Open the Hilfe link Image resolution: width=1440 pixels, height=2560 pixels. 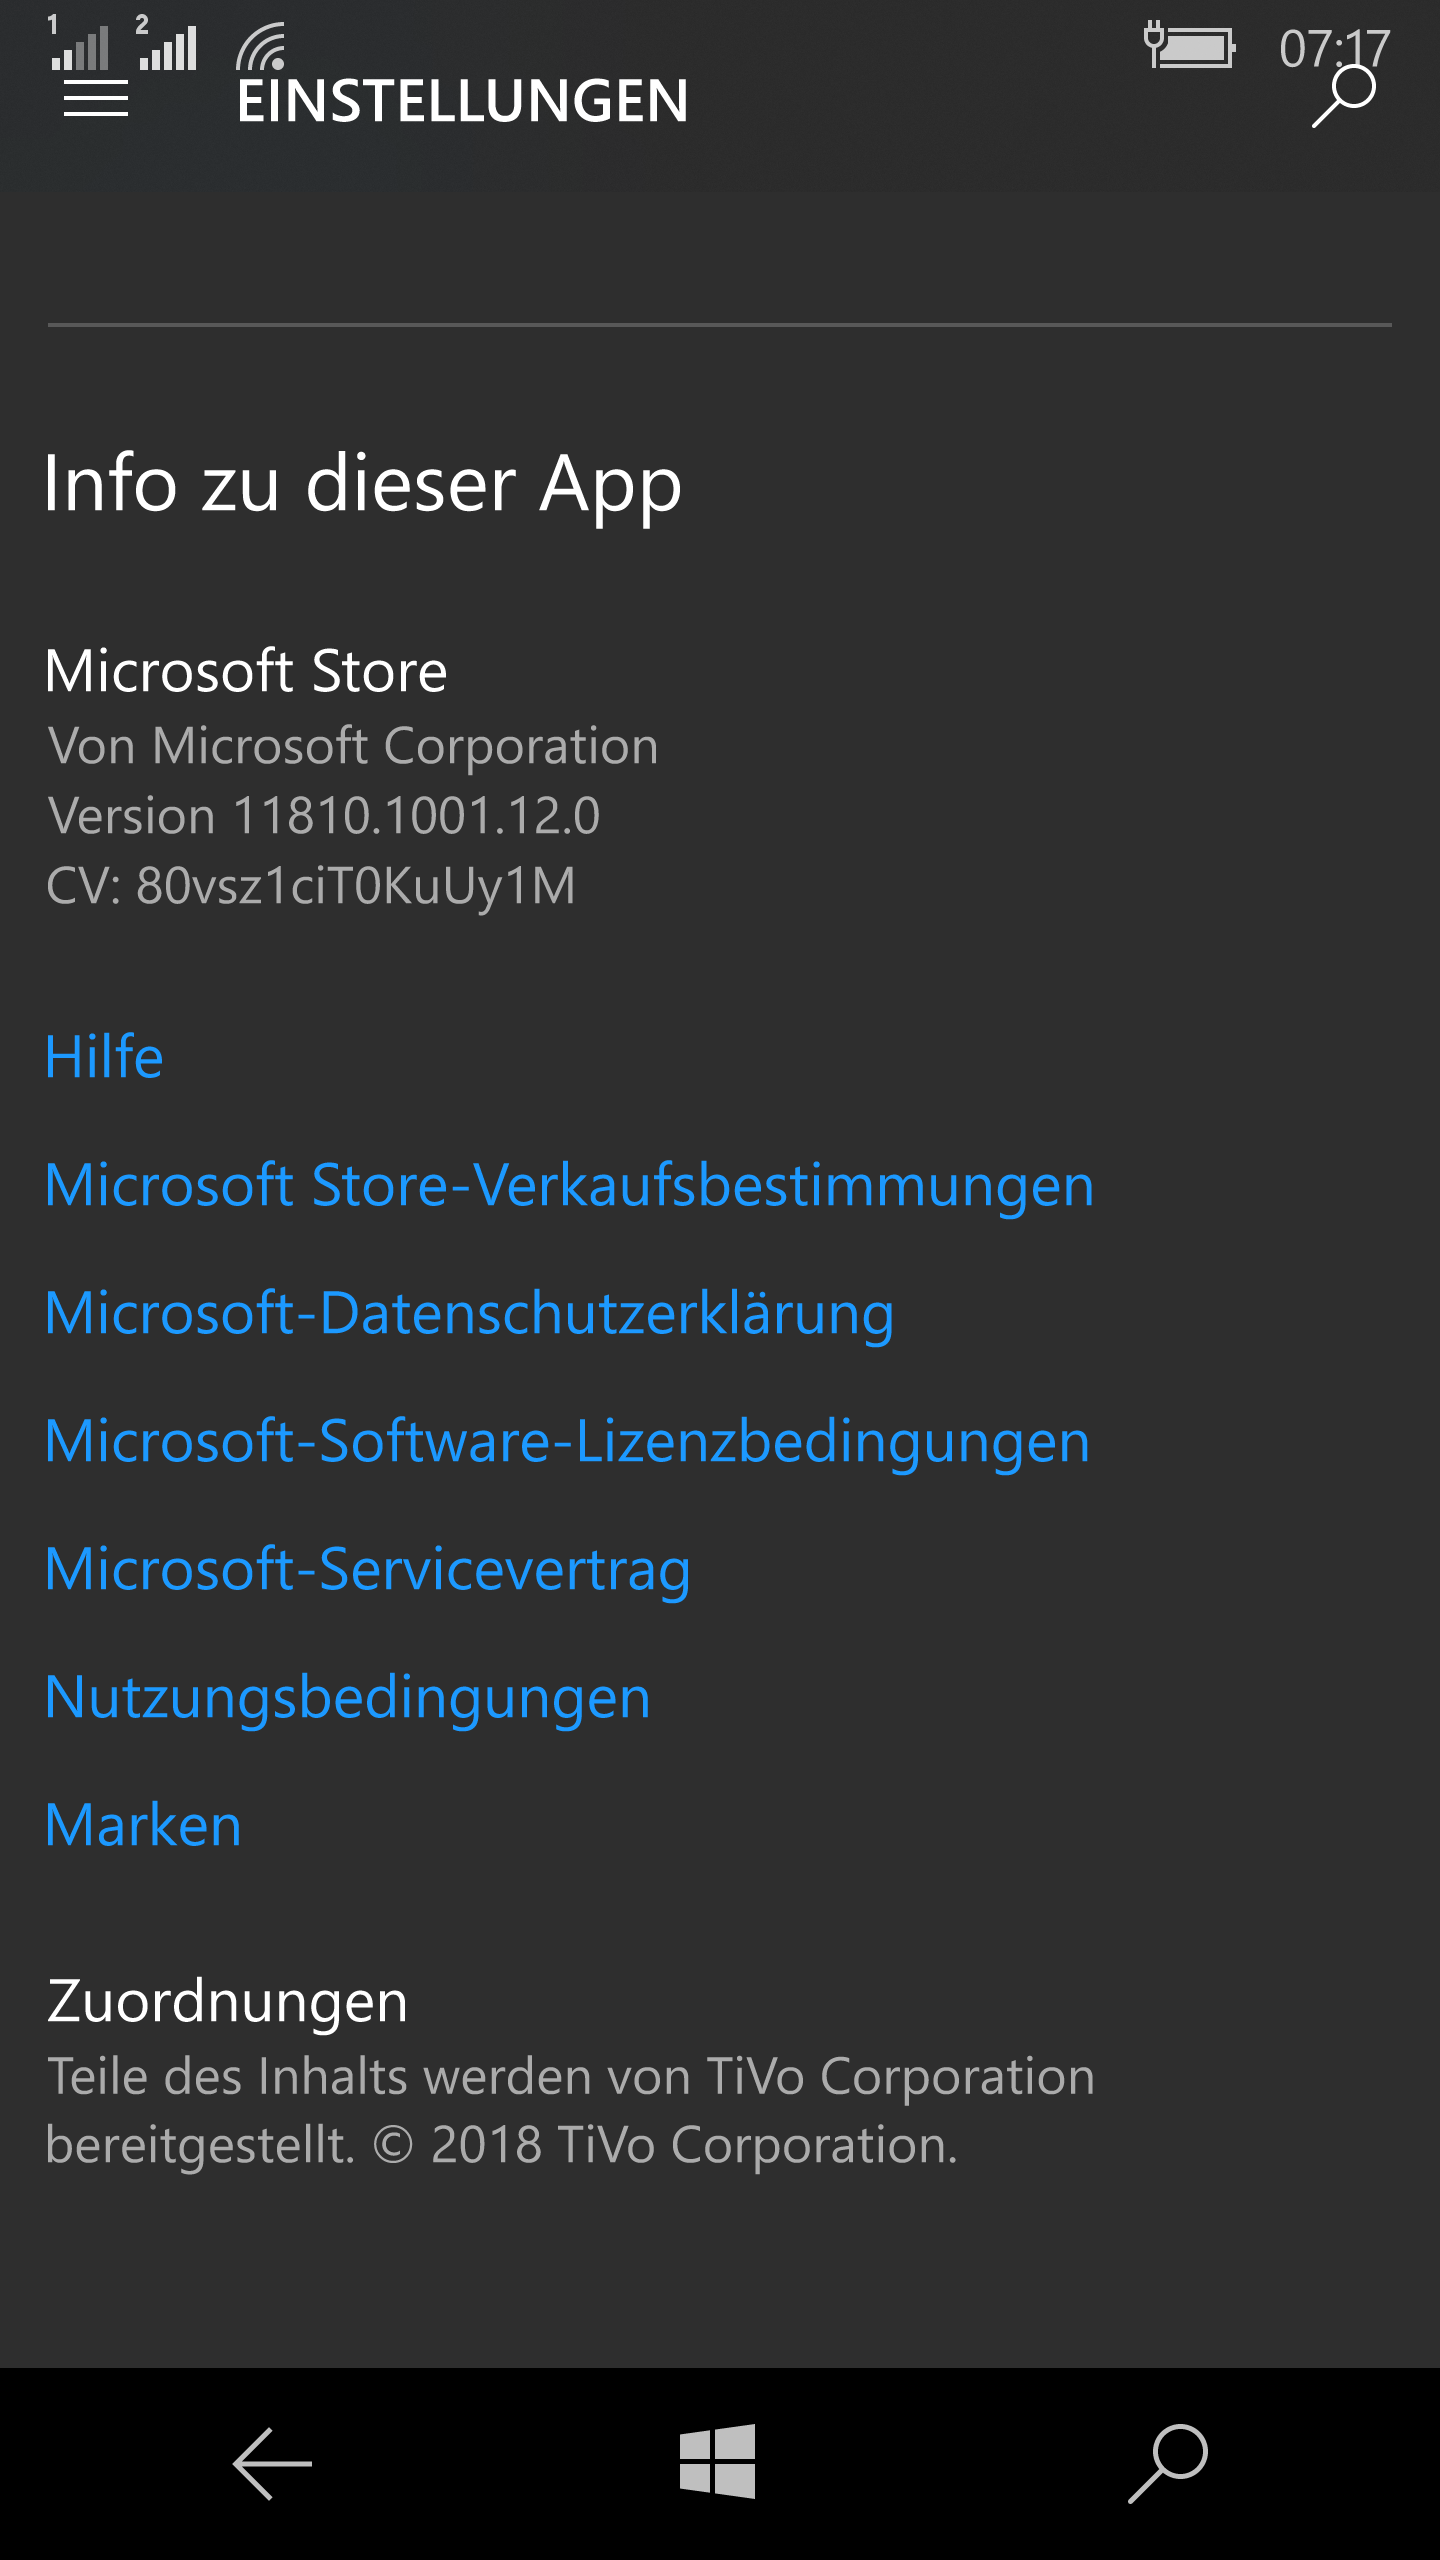[x=104, y=1057]
